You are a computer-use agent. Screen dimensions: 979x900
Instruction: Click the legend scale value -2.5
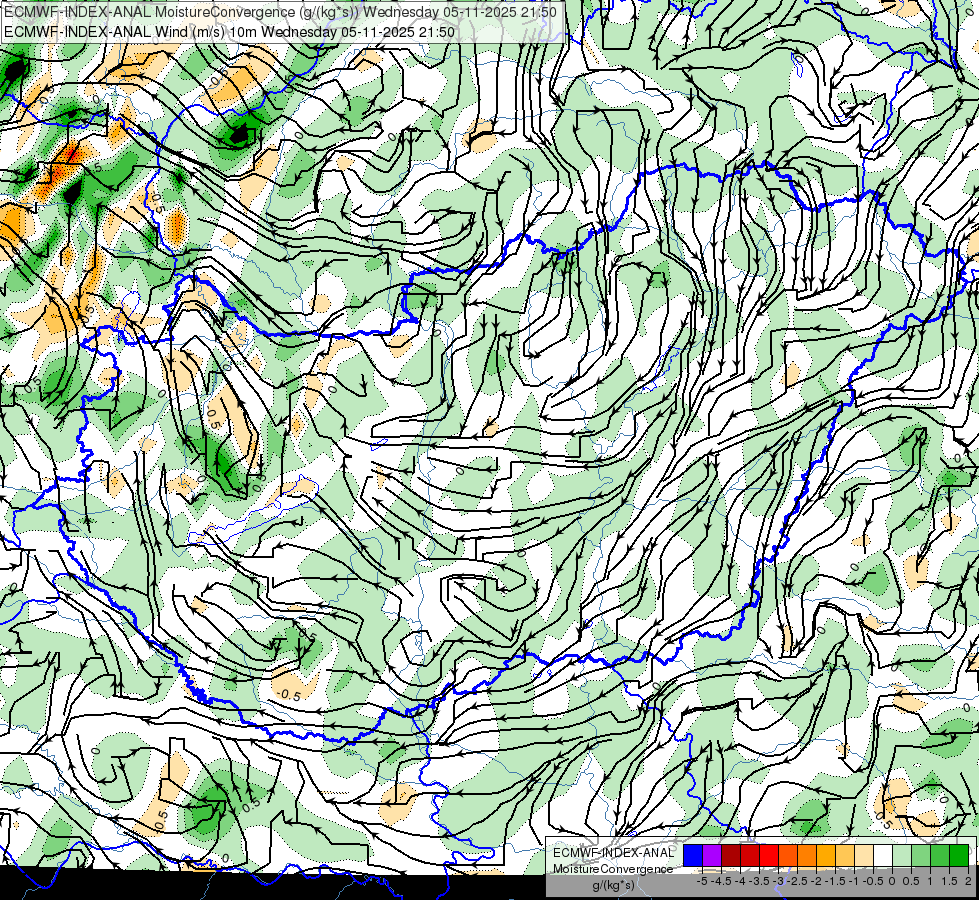798,881
